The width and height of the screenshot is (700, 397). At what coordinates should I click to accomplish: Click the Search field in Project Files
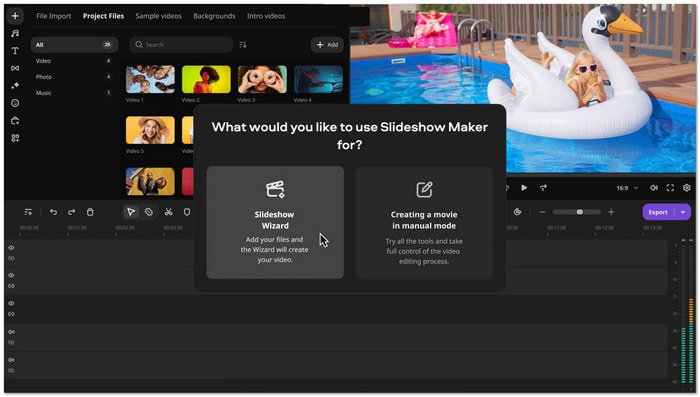click(181, 45)
